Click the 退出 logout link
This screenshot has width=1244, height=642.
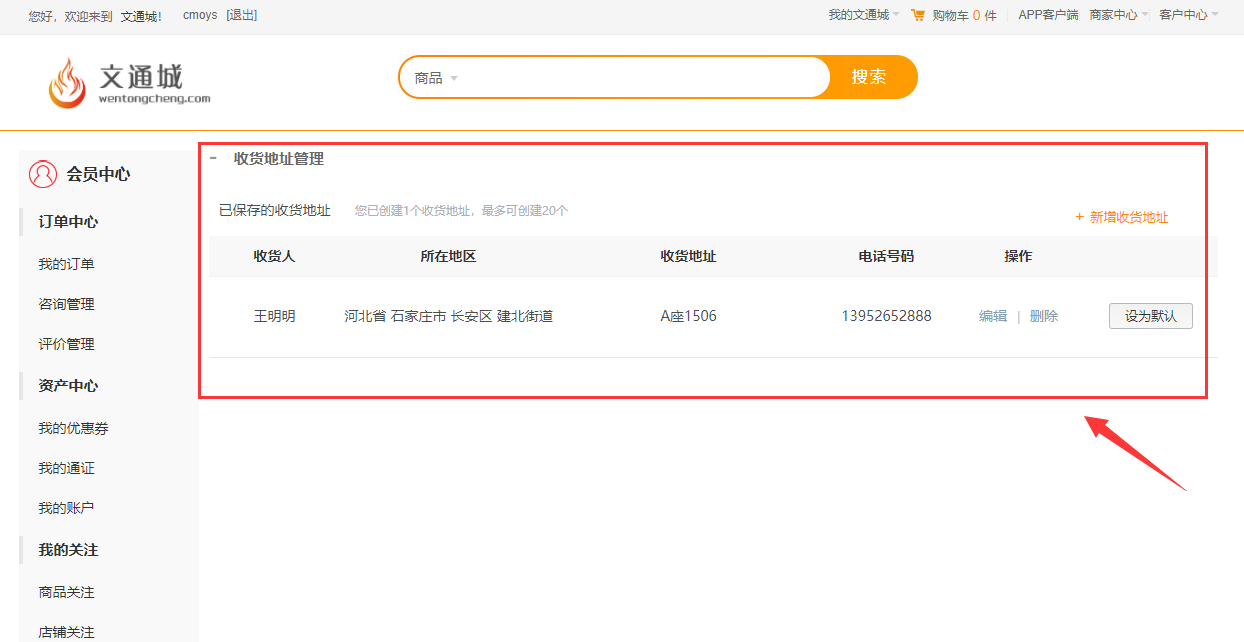(x=242, y=15)
